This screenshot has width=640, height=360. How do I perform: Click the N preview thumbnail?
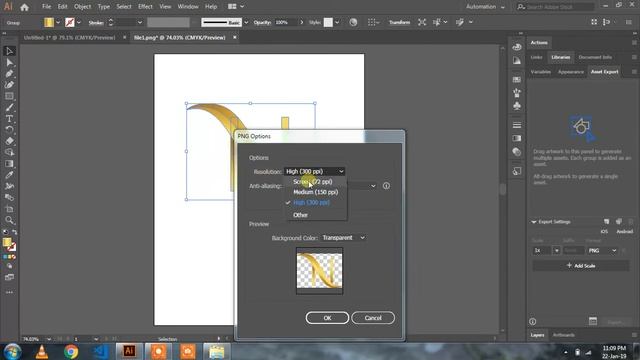pos(320,270)
